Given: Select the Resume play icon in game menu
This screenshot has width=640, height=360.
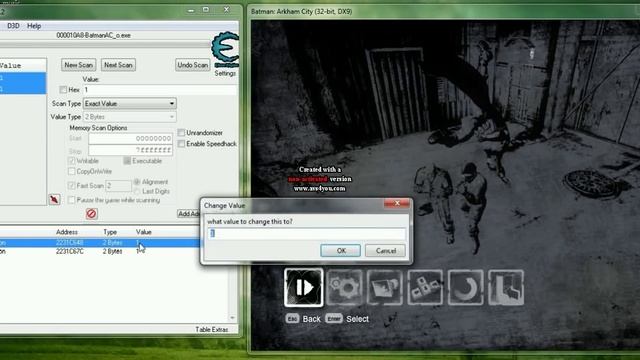Looking at the screenshot, I should 304,287.
